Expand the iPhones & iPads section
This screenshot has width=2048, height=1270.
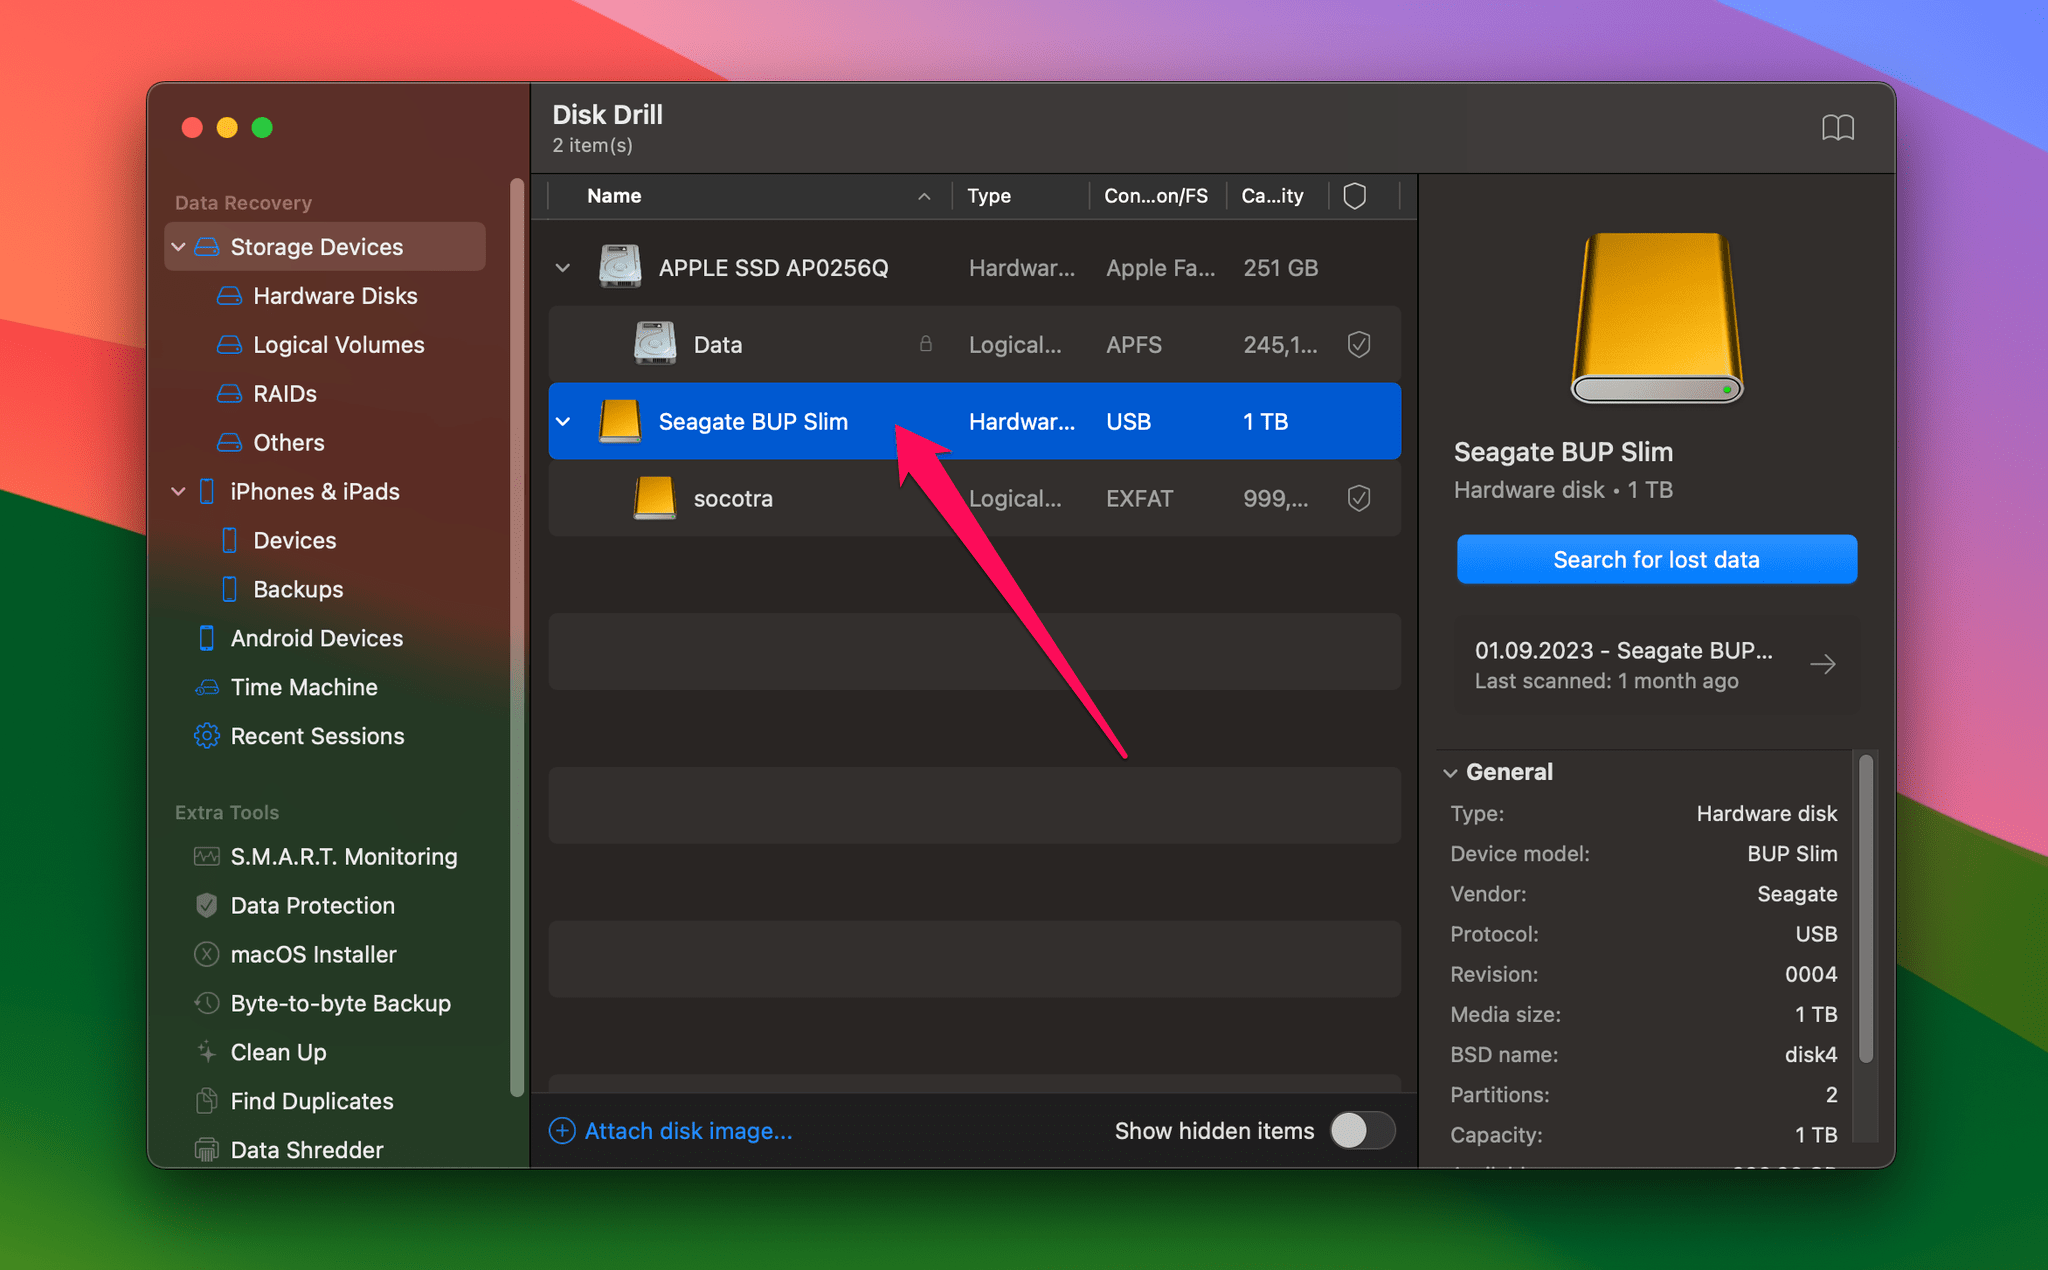coord(178,492)
